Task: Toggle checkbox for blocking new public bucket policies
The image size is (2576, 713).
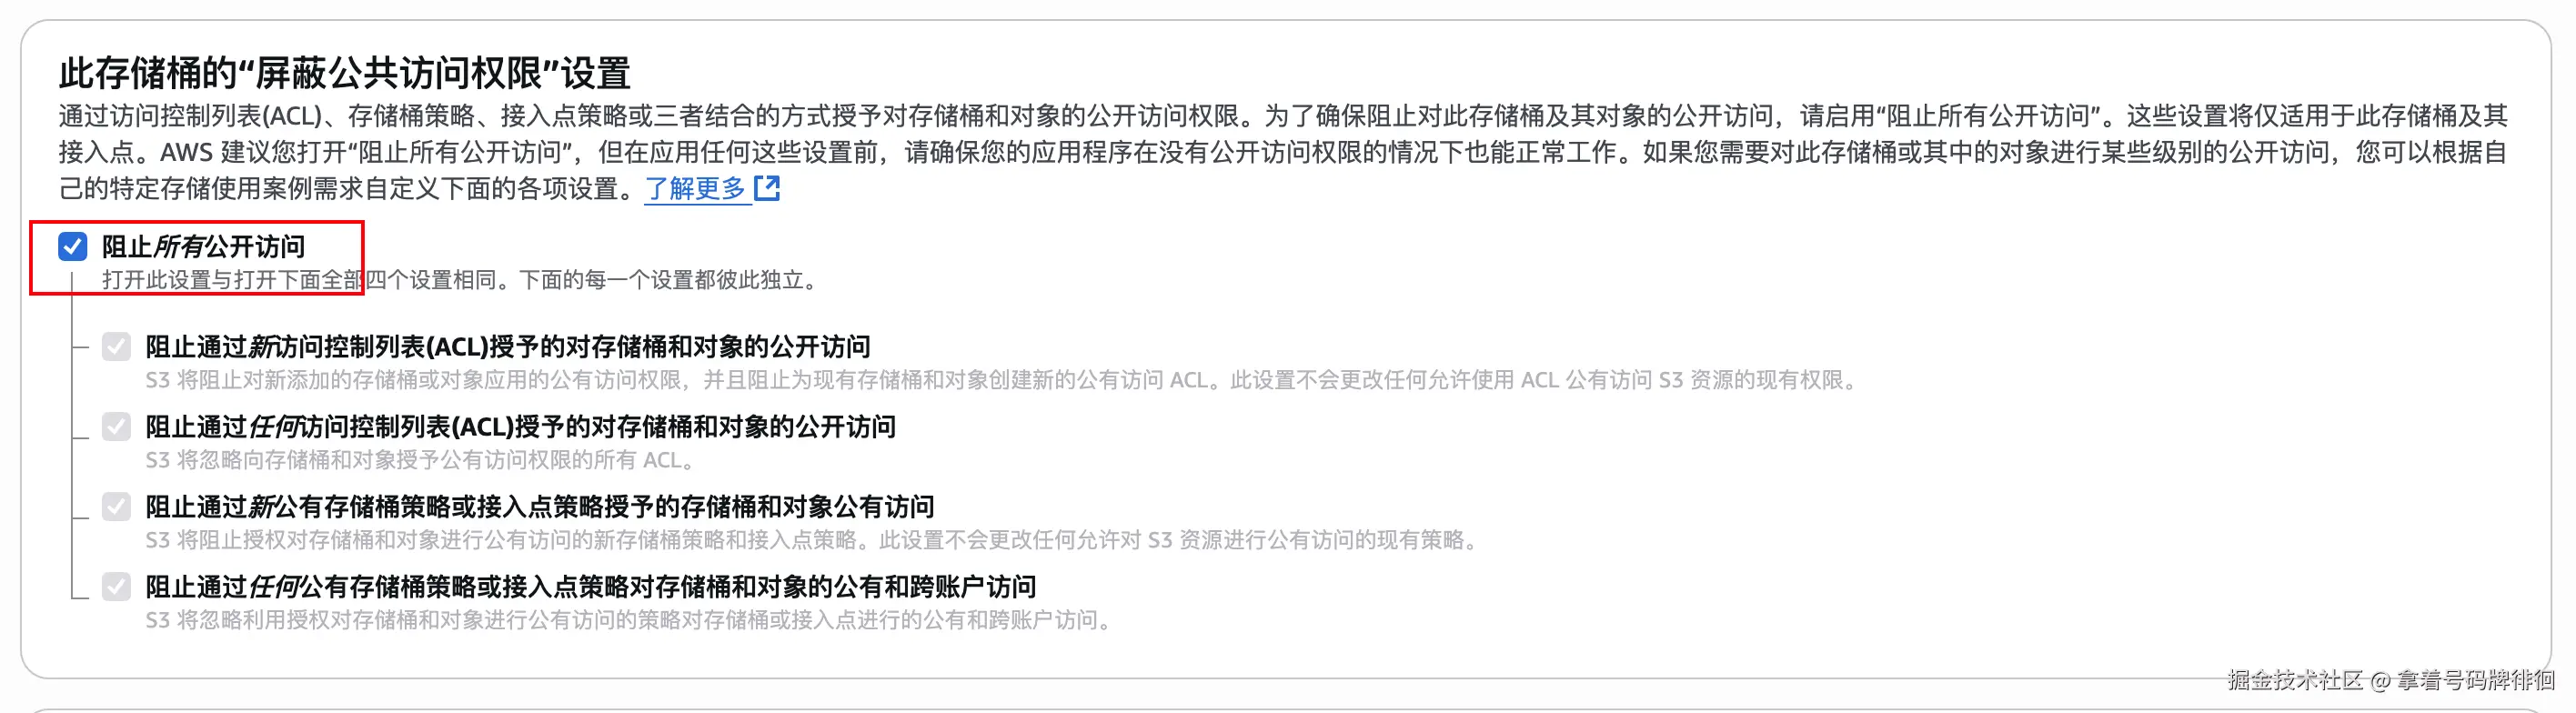Action: [x=116, y=507]
